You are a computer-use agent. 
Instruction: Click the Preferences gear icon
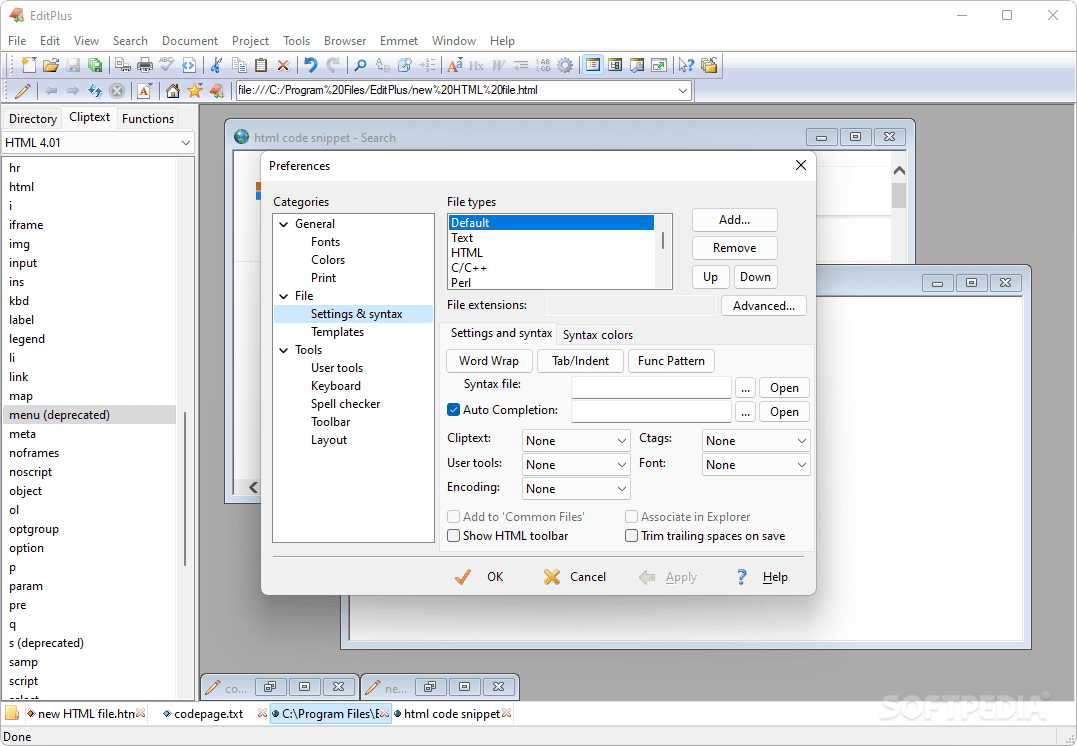[x=565, y=65]
